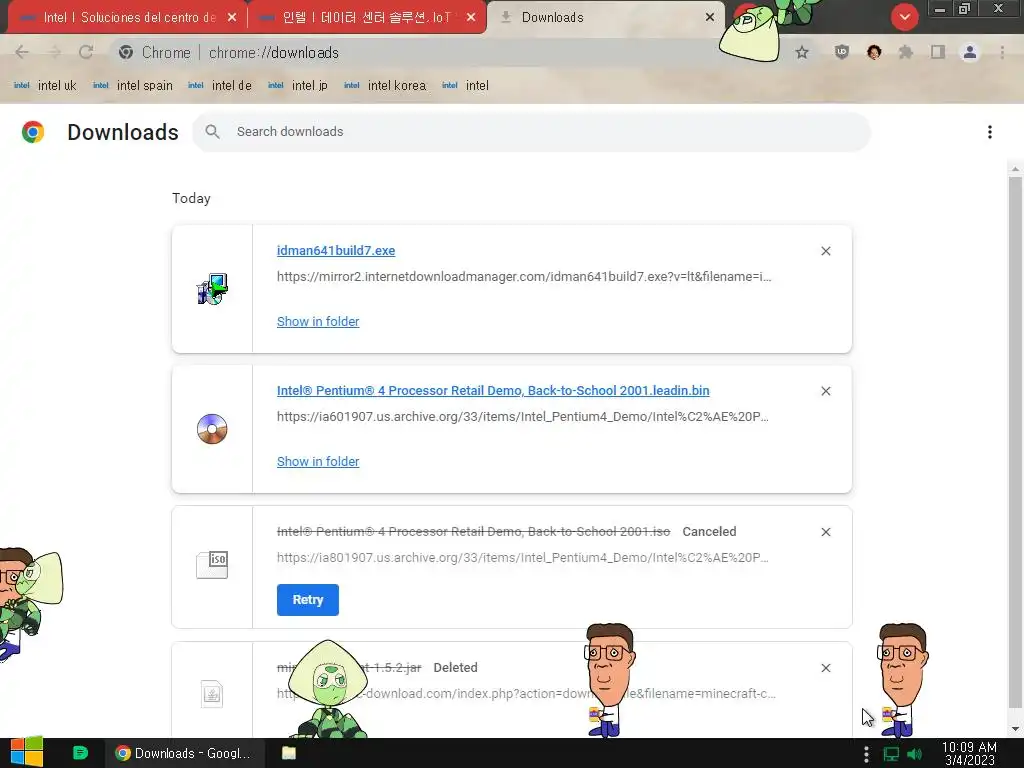1024x768 pixels.
Task: Open the last 'intel' bookmark
Action: pos(465,86)
